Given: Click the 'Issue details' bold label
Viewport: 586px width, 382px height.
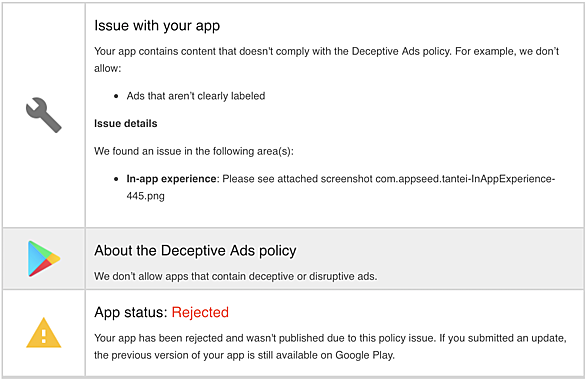Looking at the screenshot, I should [x=126, y=124].
